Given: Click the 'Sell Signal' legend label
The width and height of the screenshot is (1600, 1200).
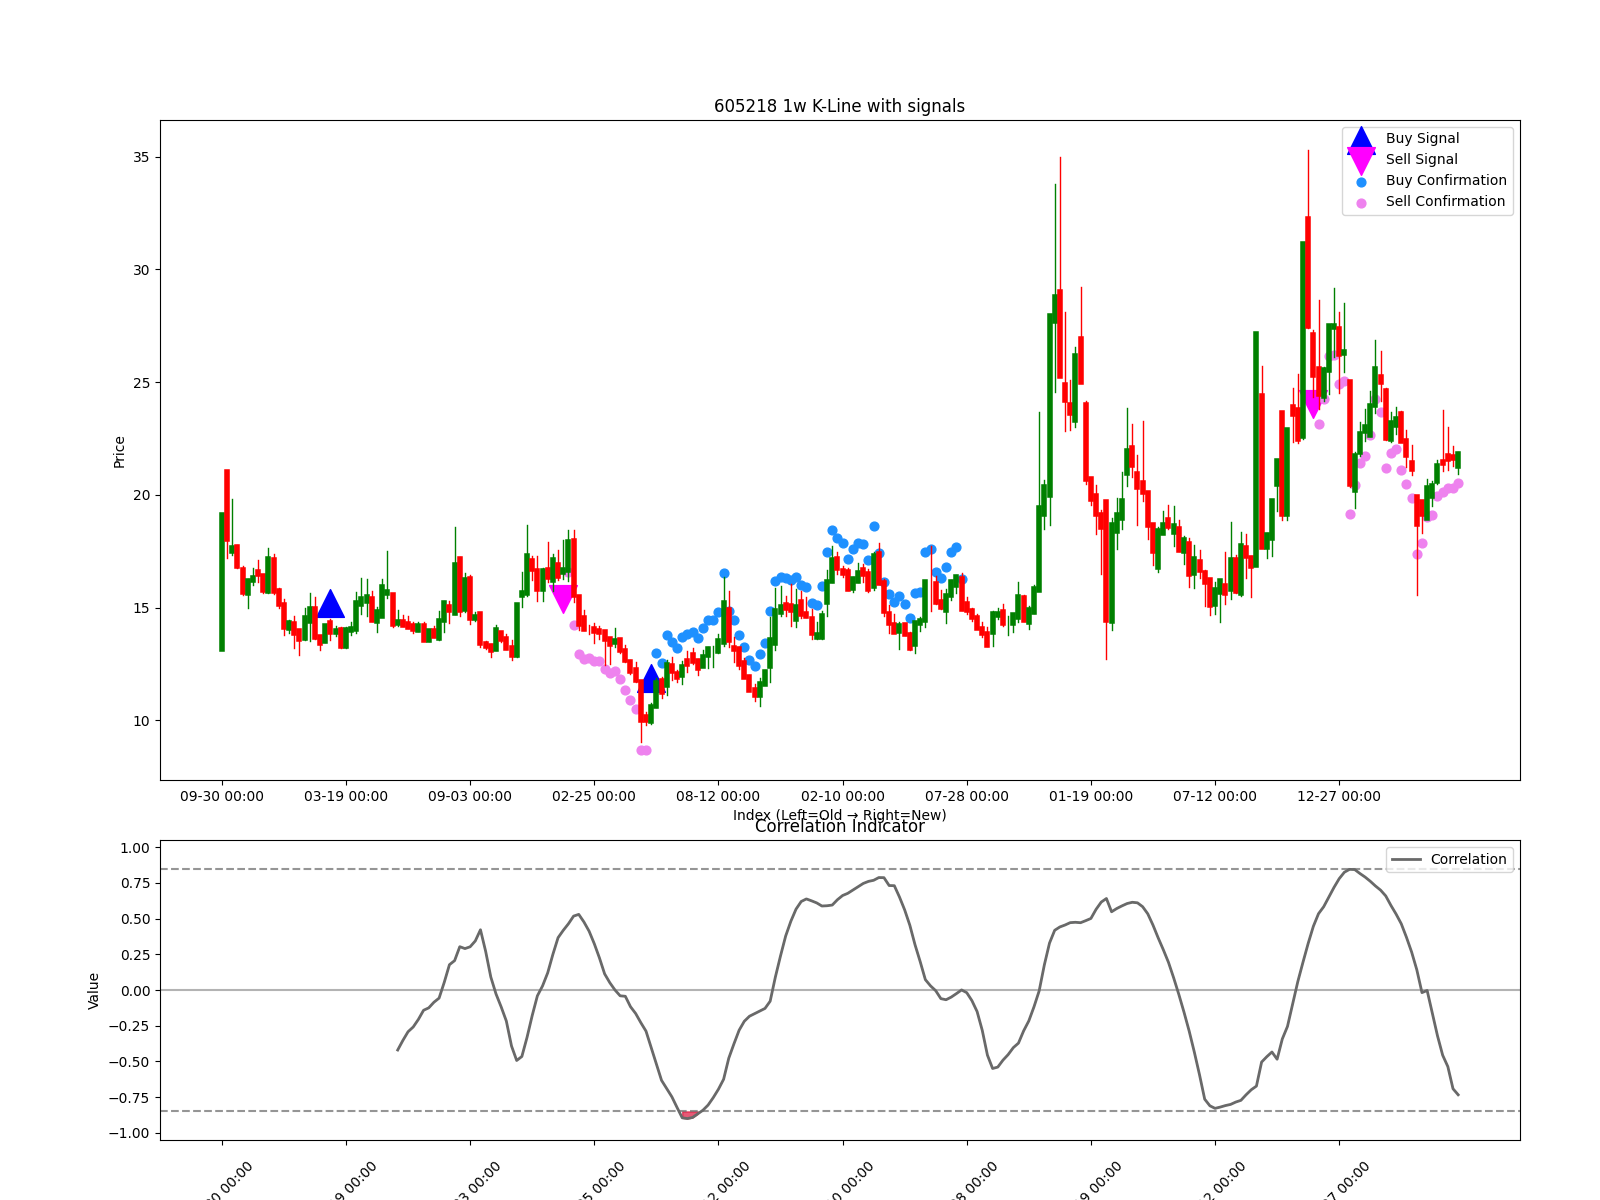Looking at the screenshot, I should tap(1421, 159).
